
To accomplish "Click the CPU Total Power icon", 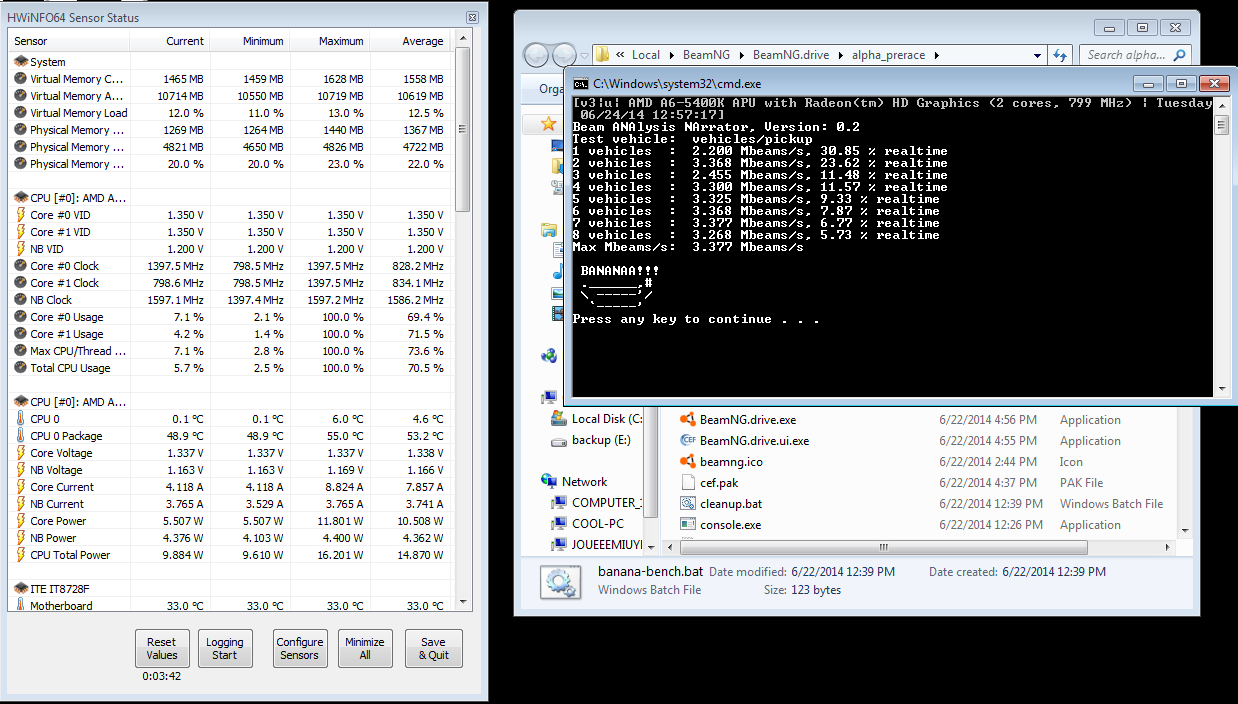I will coord(21,555).
